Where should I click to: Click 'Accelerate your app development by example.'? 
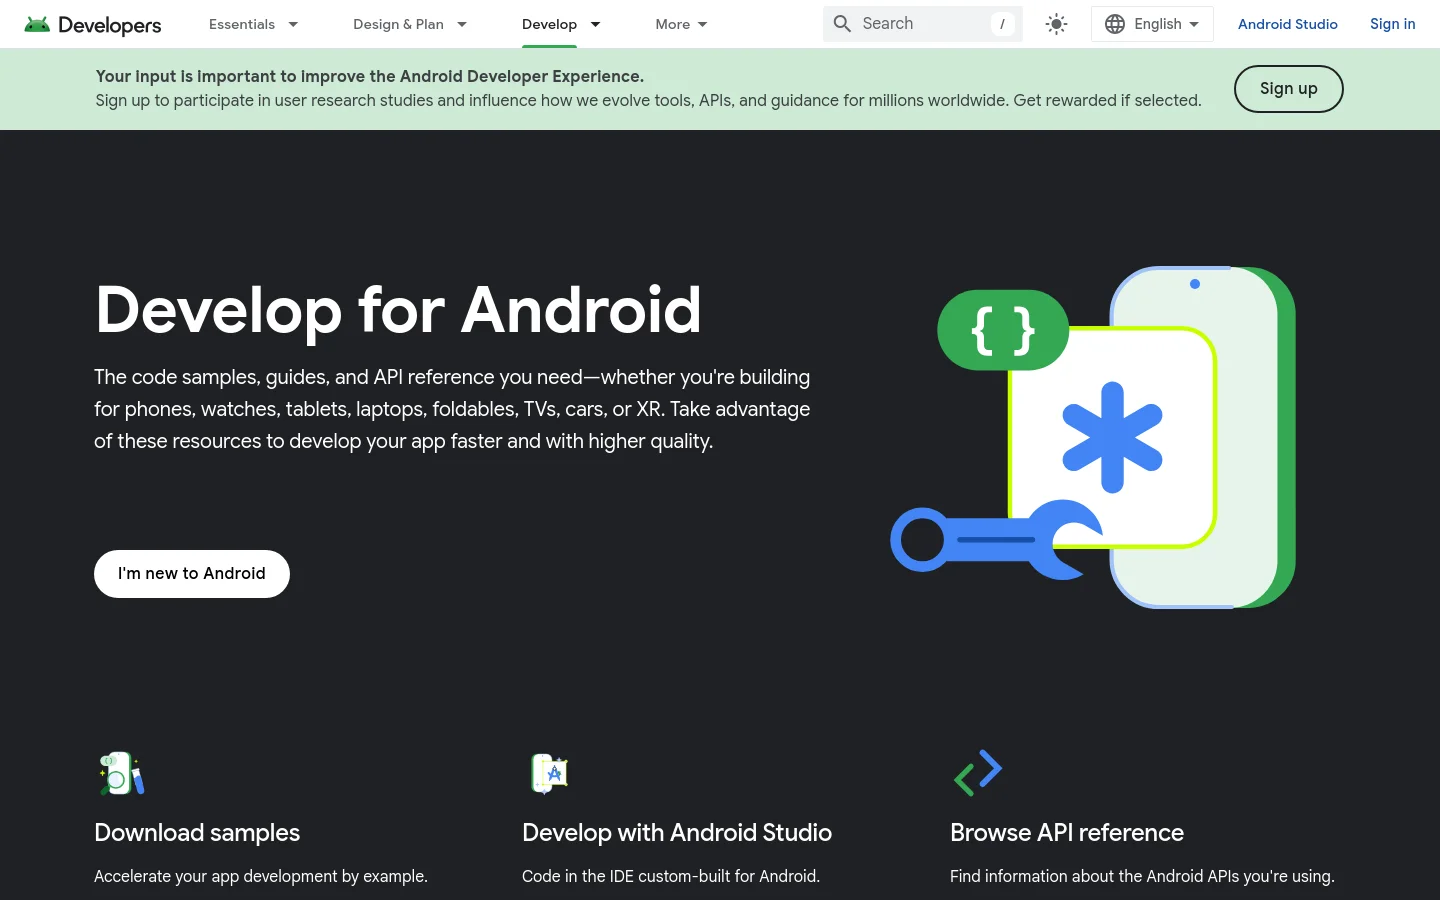[261, 876]
